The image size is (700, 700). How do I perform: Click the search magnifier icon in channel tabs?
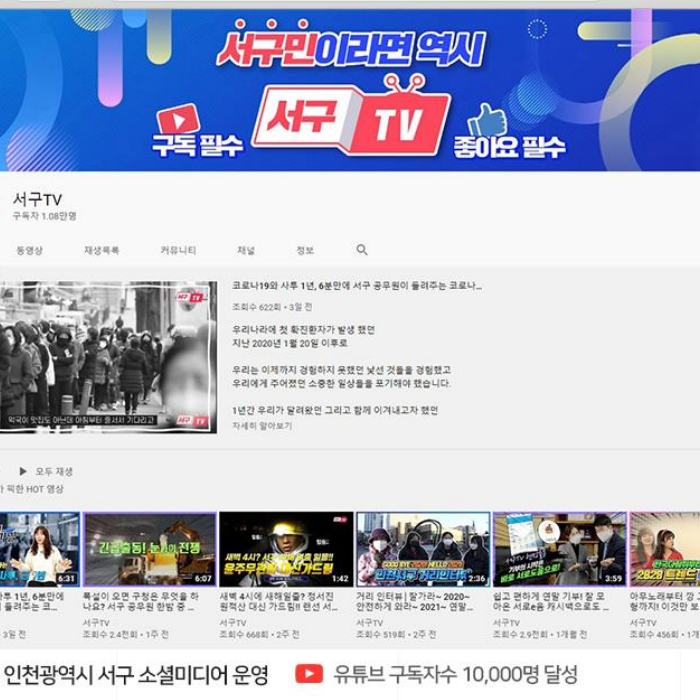pyautogui.click(x=362, y=250)
